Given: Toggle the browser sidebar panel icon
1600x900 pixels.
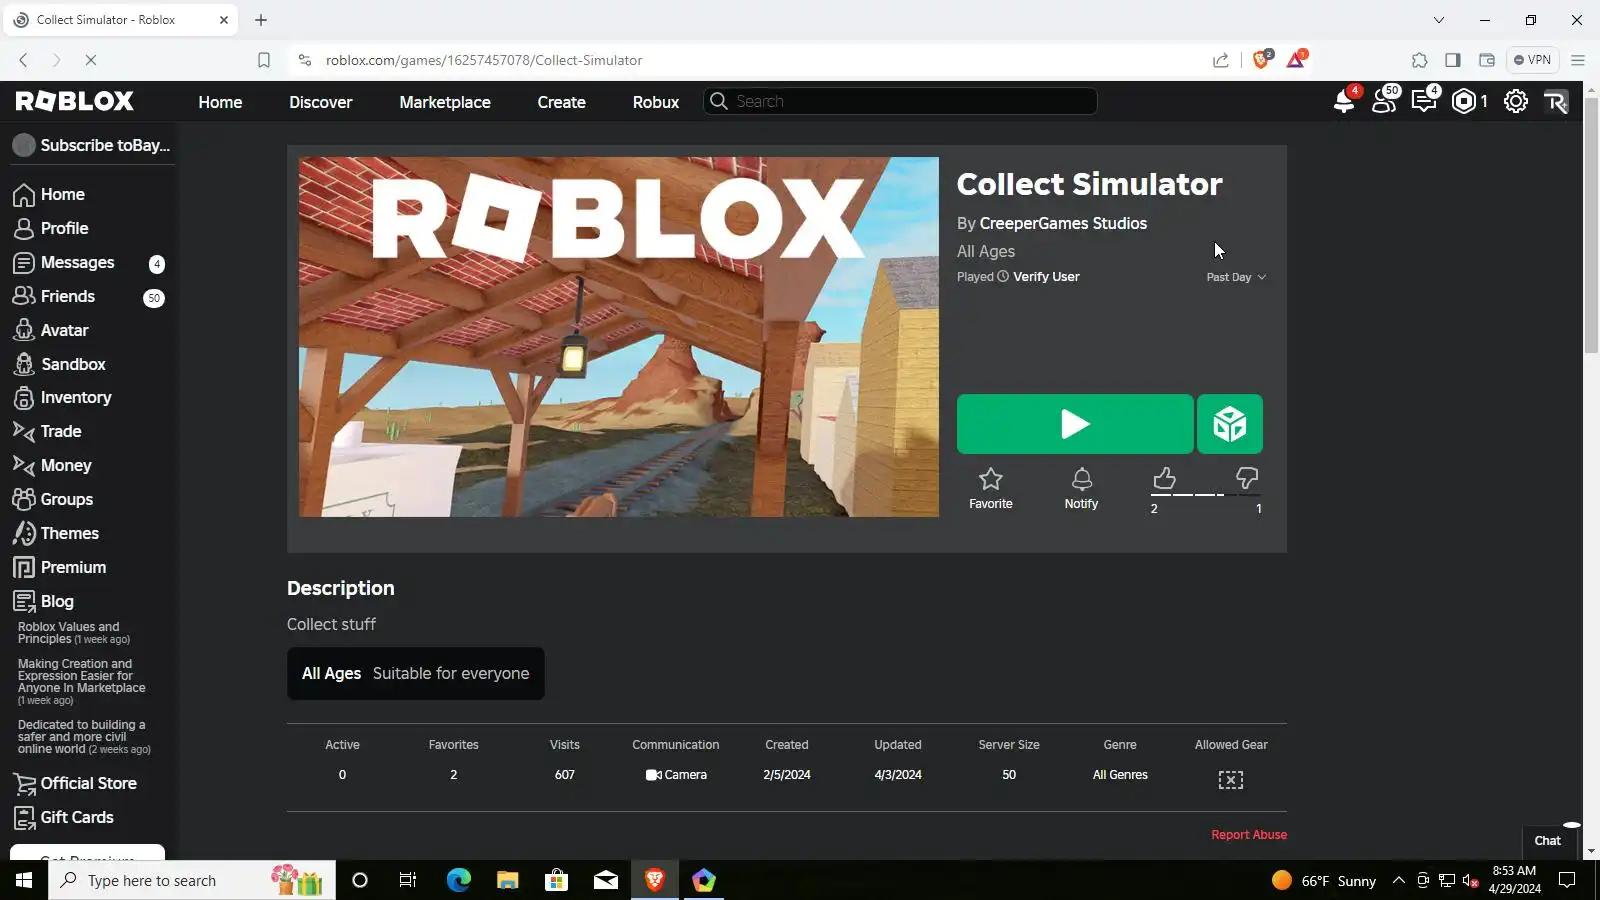Looking at the screenshot, I should pyautogui.click(x=1453, y=60).
